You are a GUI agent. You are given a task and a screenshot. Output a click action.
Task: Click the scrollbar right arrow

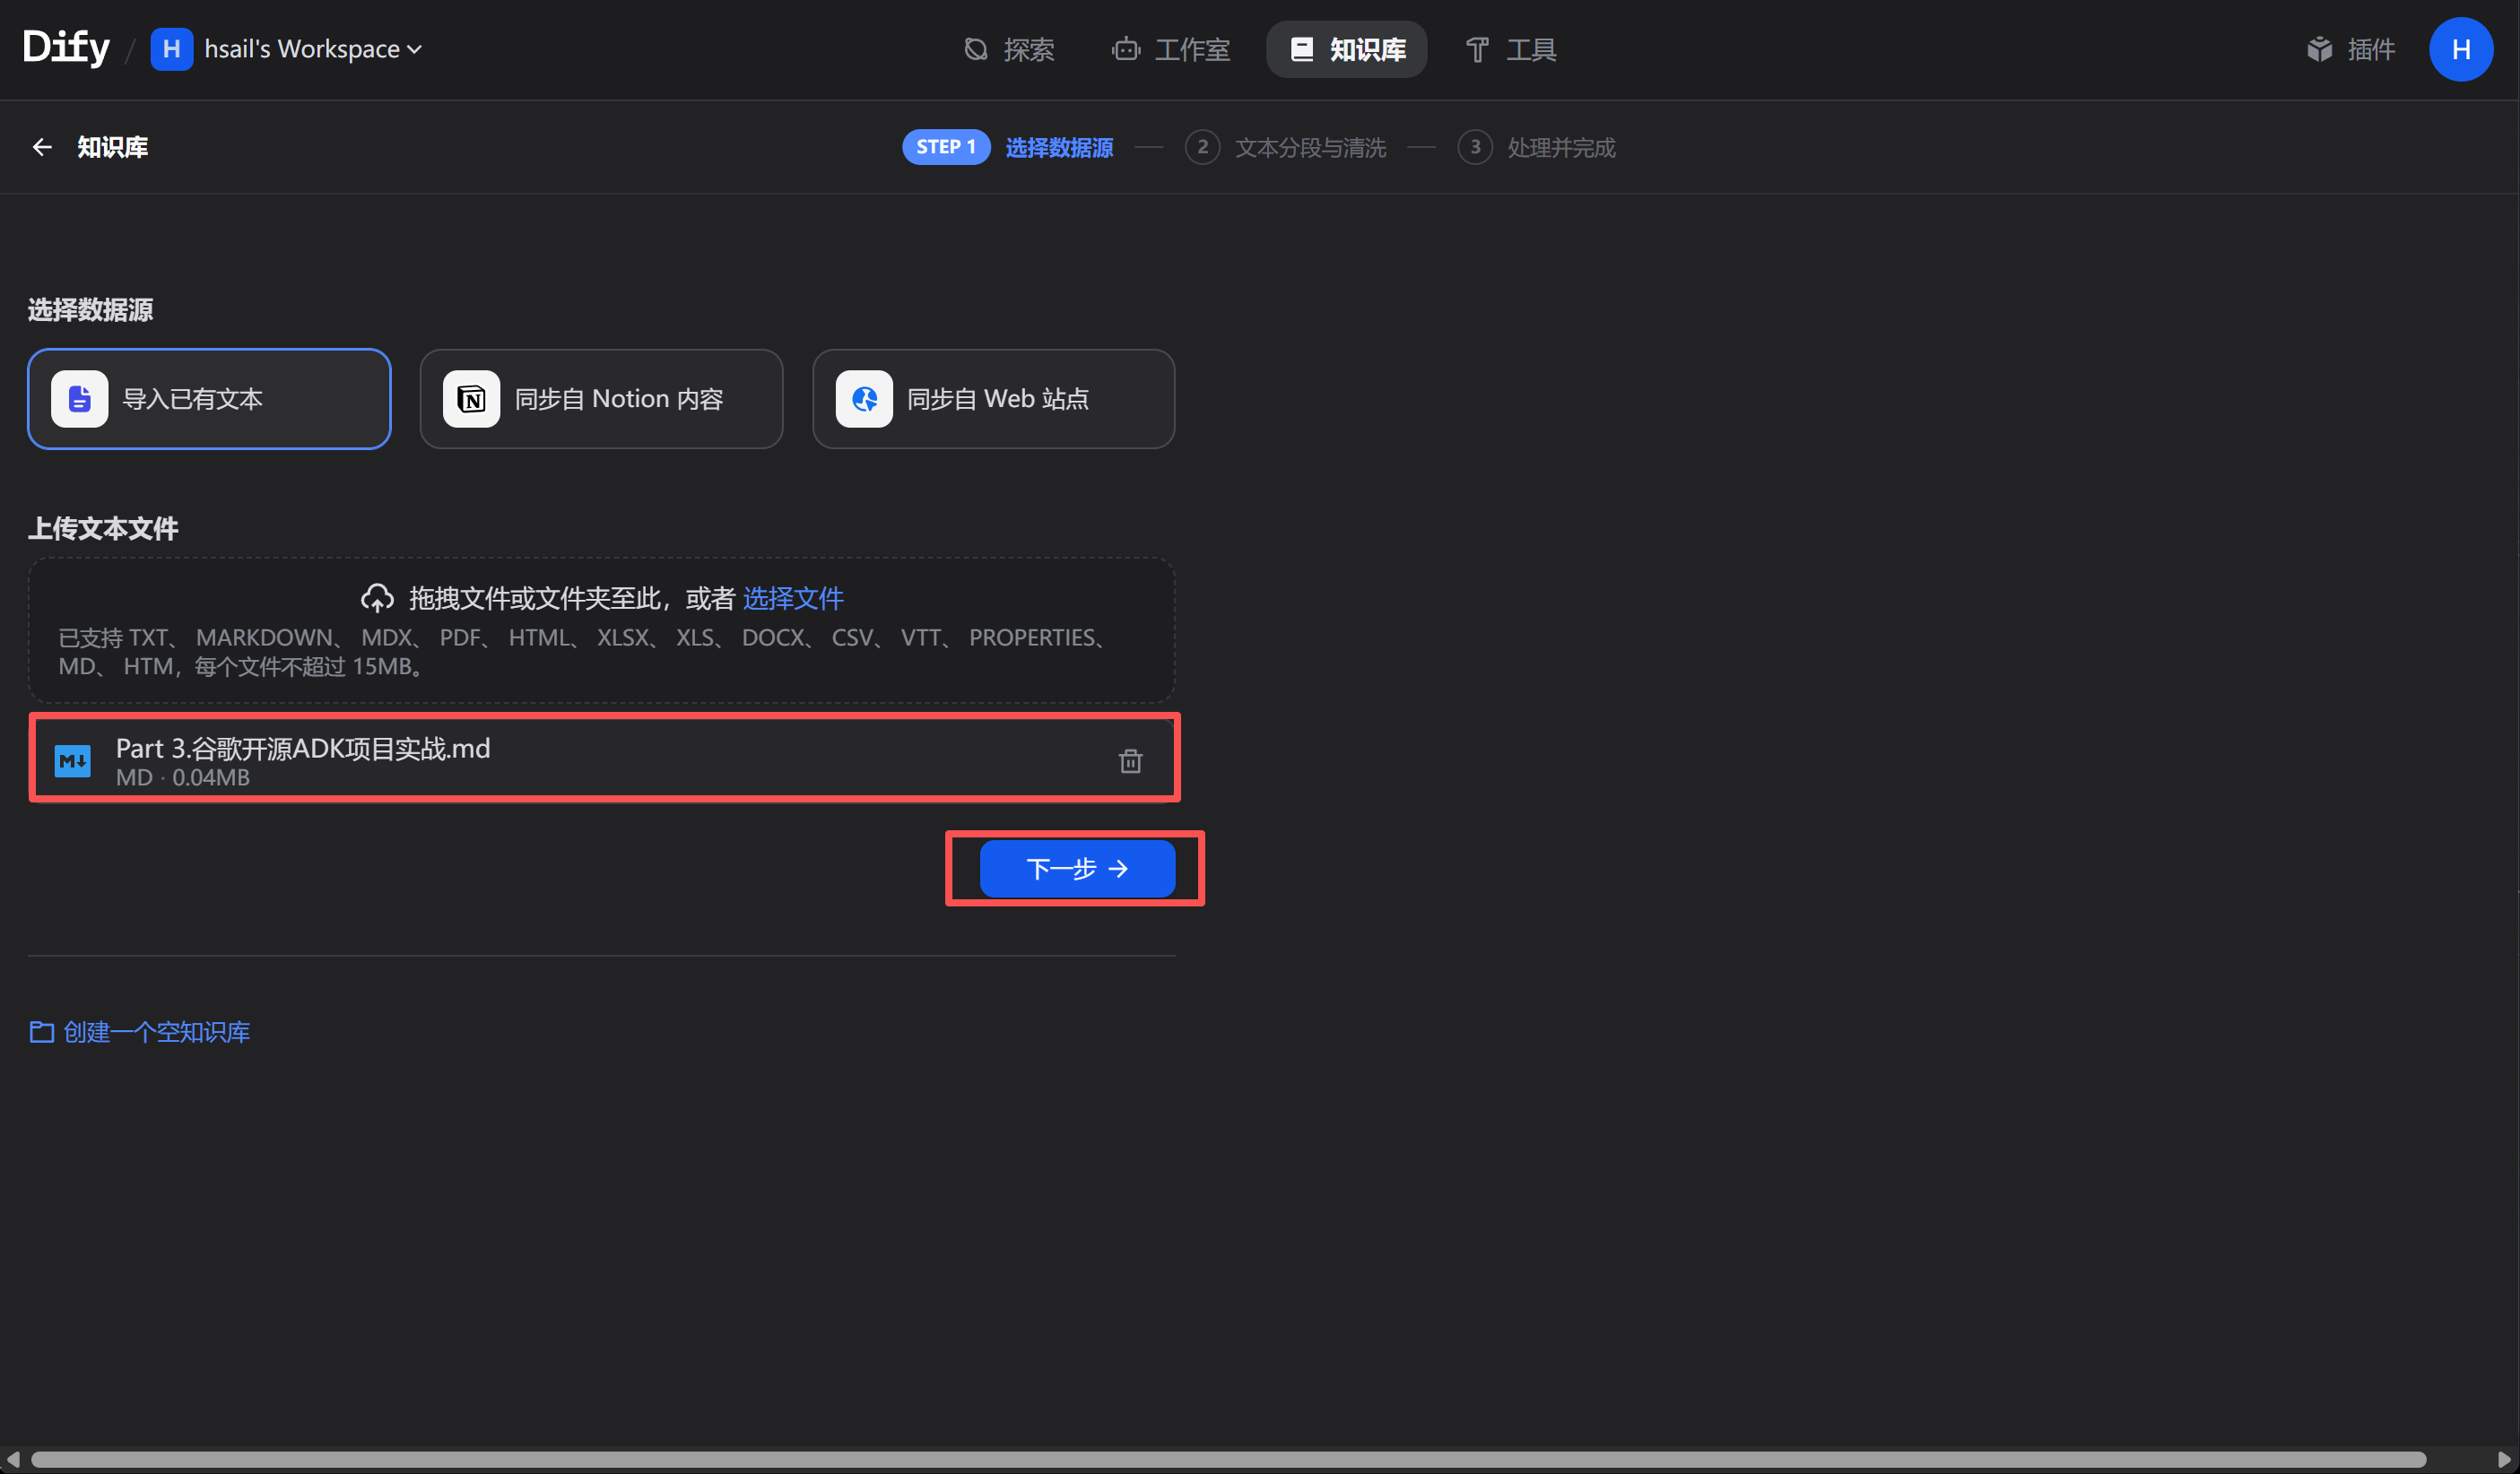coord(2503,1459)
